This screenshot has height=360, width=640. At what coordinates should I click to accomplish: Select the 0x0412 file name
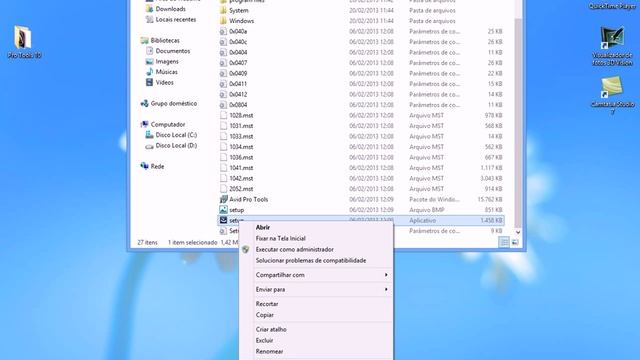[x=238, y=94]
